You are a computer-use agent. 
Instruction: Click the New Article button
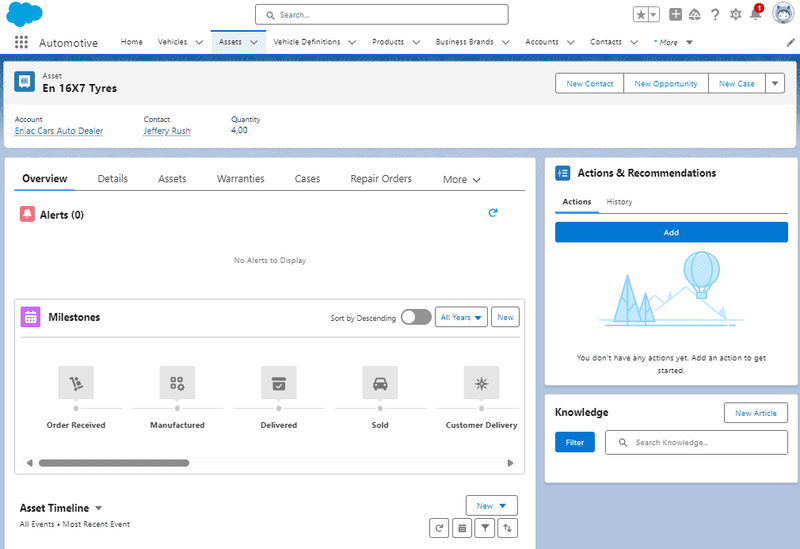click(756, 413)
